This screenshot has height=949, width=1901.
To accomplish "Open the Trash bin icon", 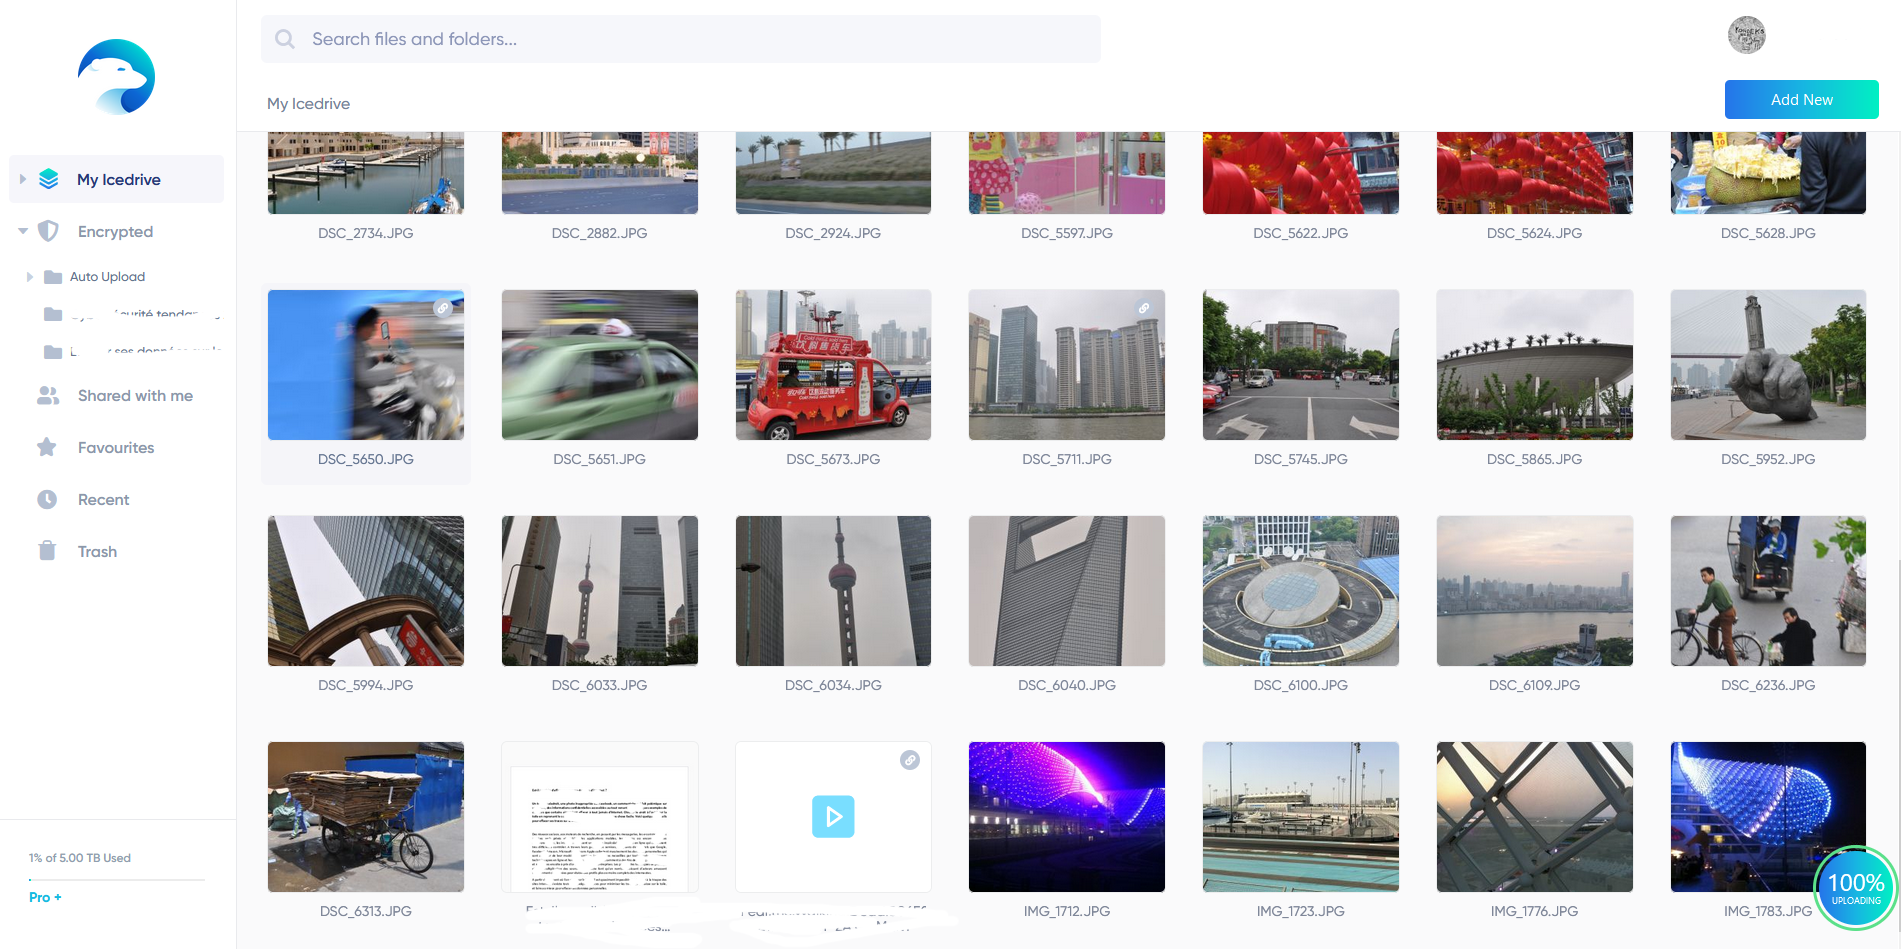I will [48, 551].
